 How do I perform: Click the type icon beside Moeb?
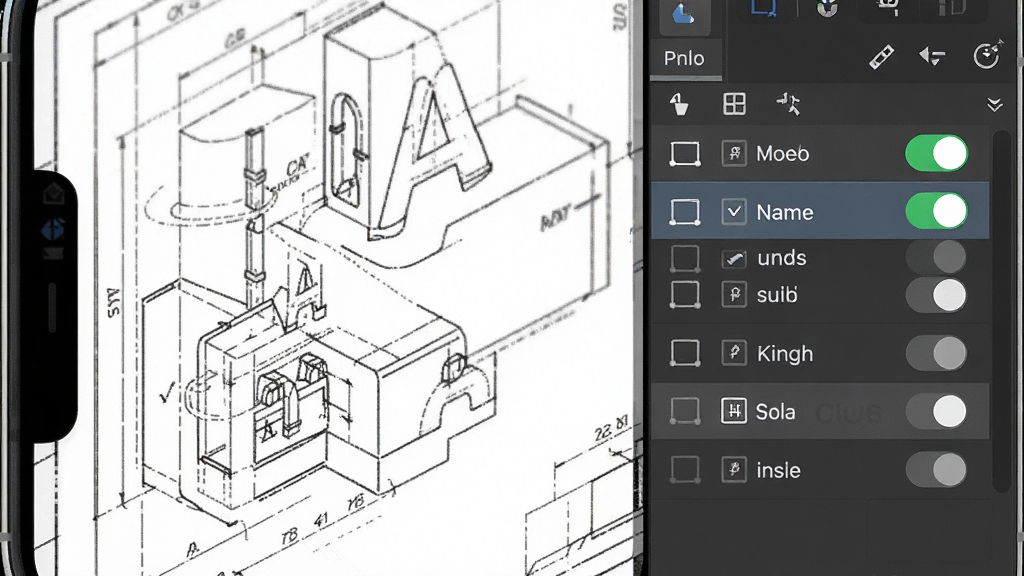click(x=734, y=153)
